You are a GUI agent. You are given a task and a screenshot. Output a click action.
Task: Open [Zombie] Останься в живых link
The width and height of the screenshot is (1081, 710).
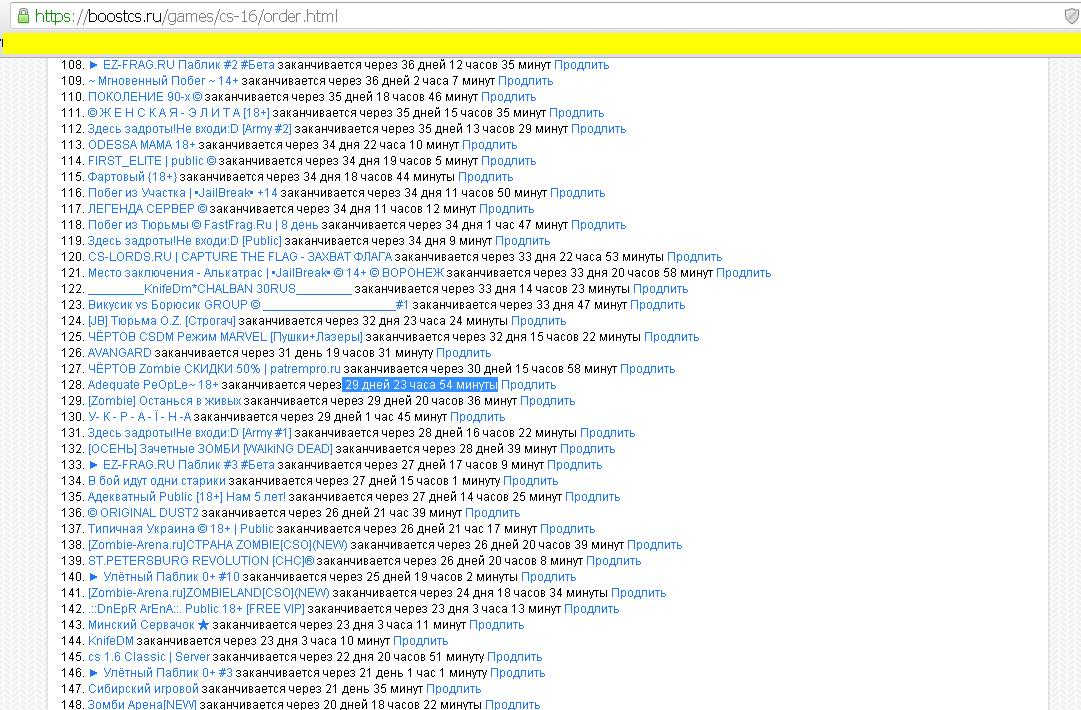165,400
